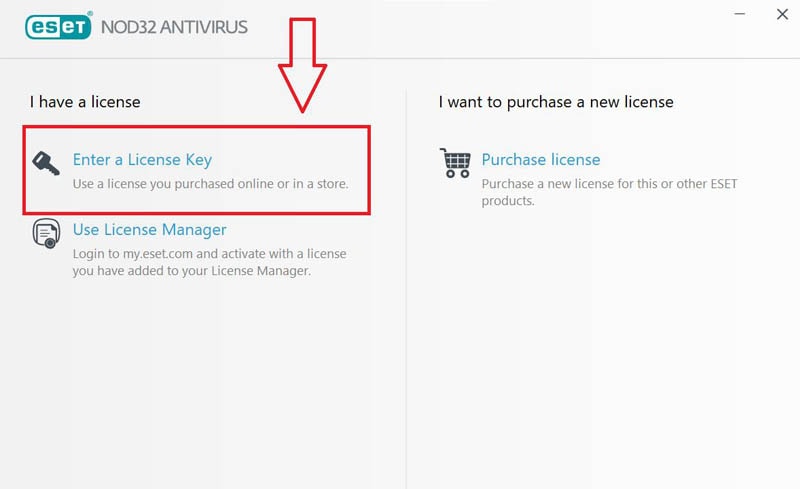Click the ESET logo badge
Image resolution: width=800 pixels, height=489 pixels.
(58, 26)
